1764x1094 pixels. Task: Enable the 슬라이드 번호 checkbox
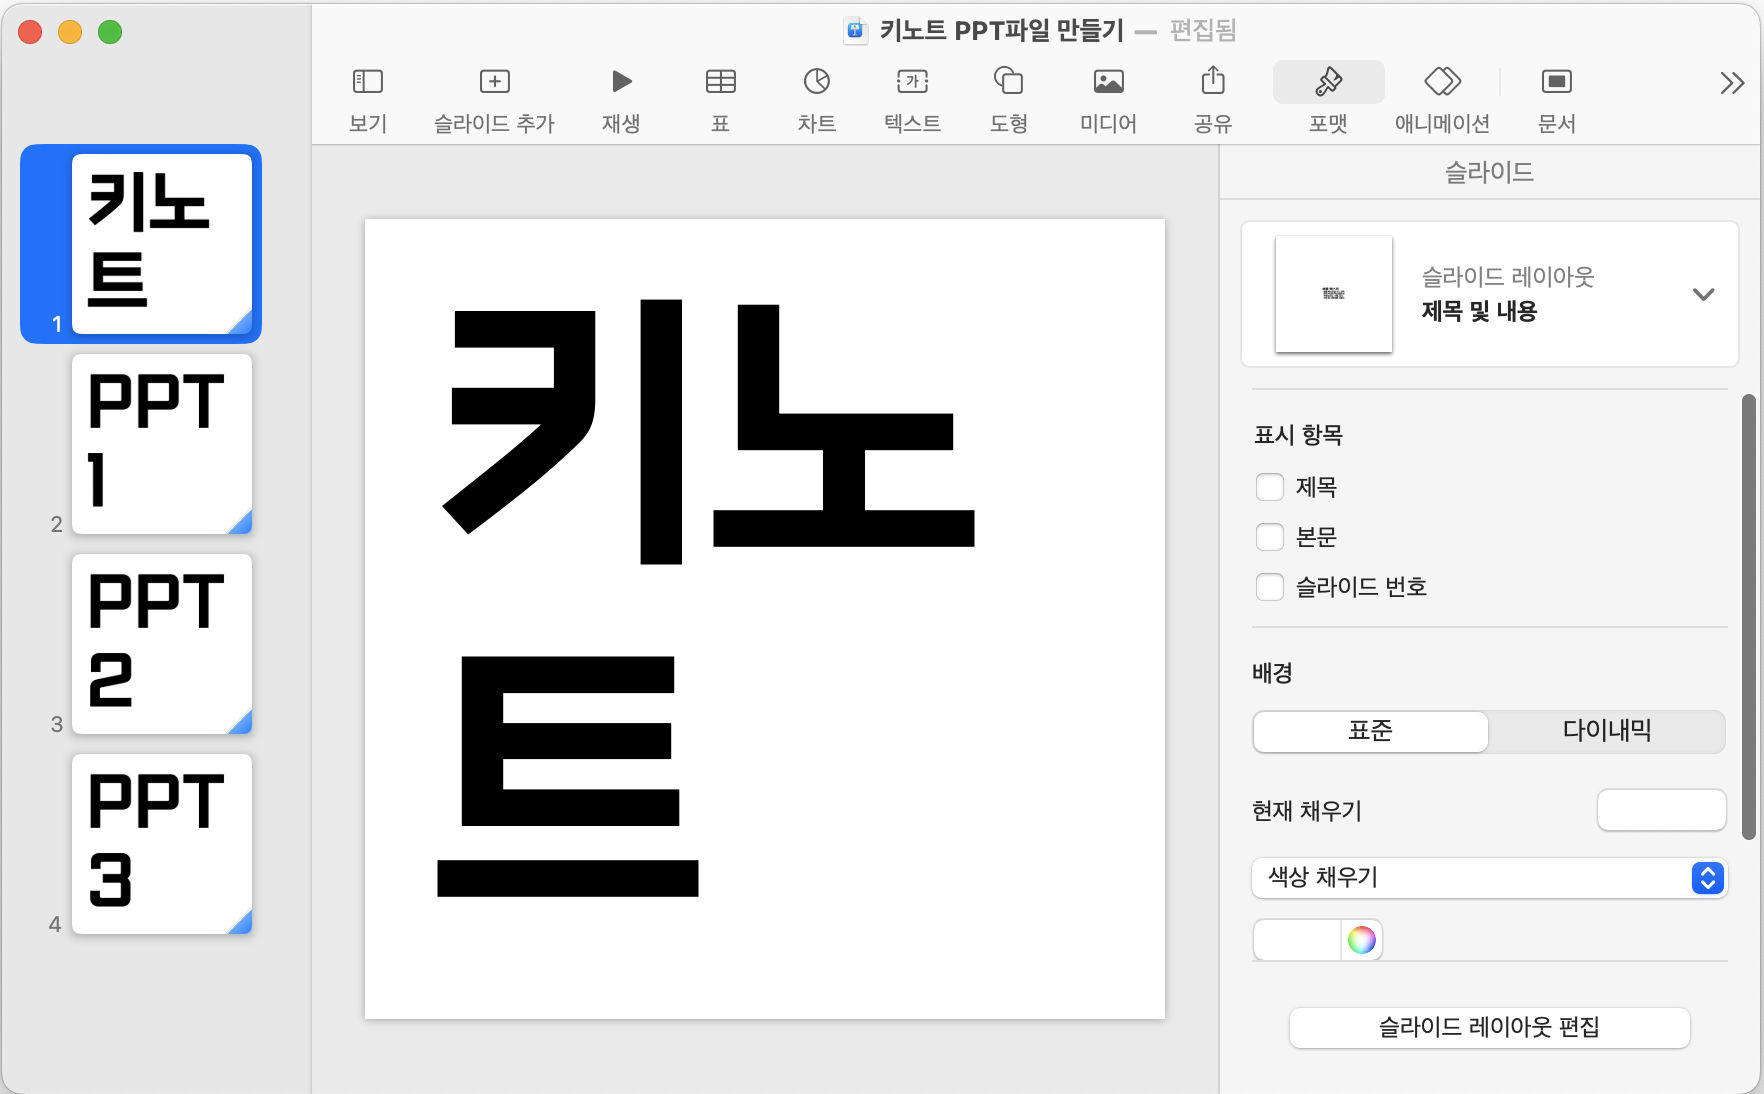(x=1269, y=587)
